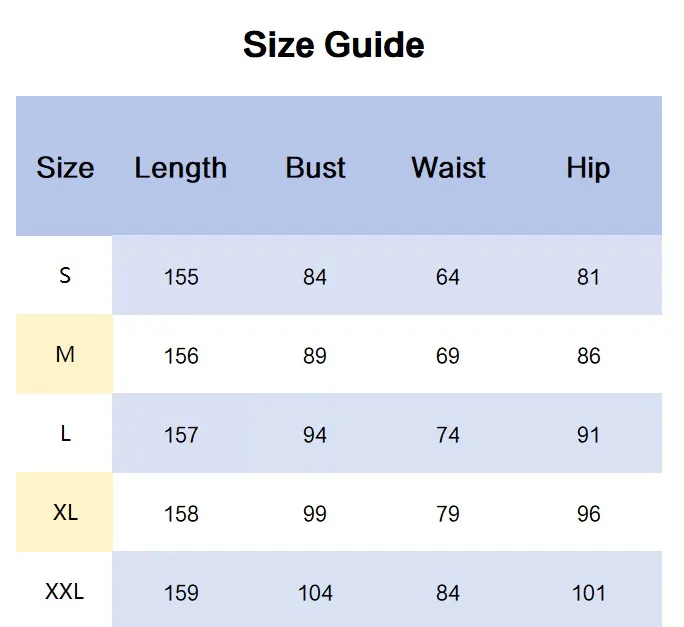Click the Bust column header

click(x=315, y=168)
